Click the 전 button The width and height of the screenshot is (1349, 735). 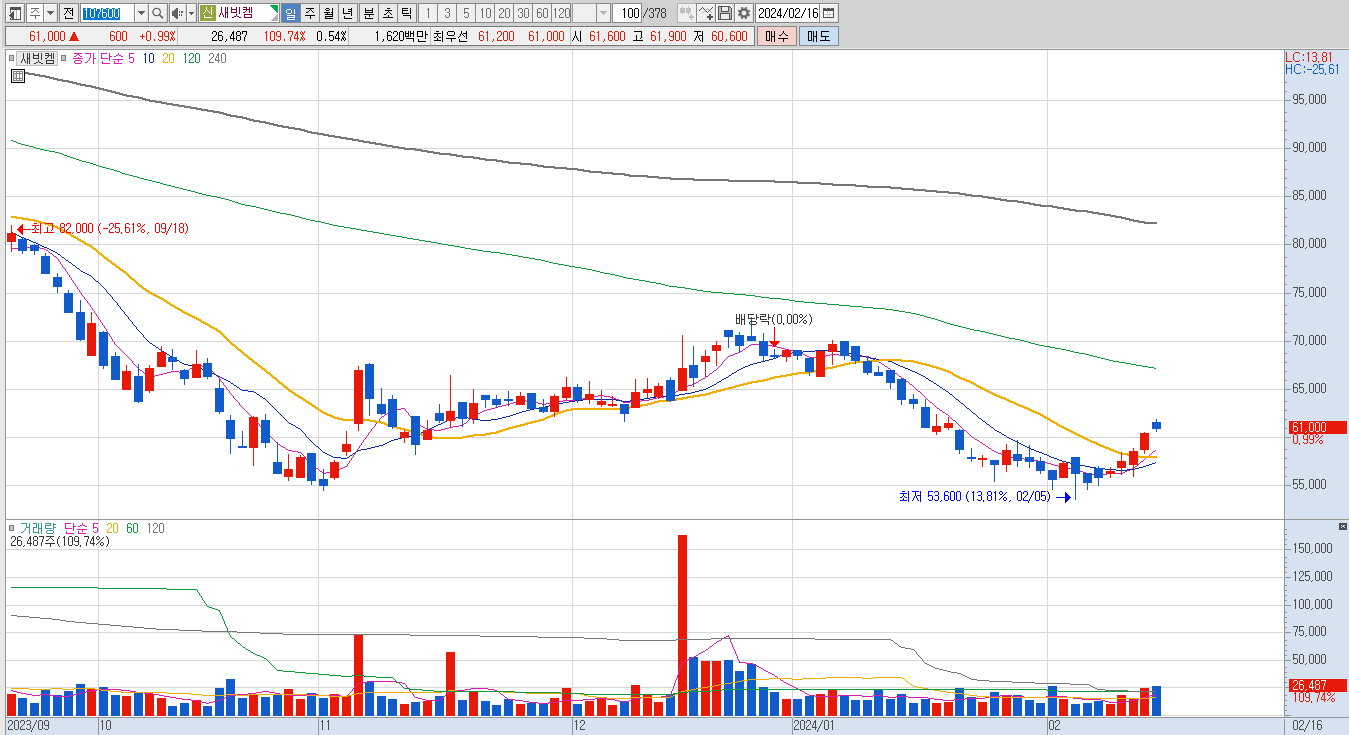point(69,13)
